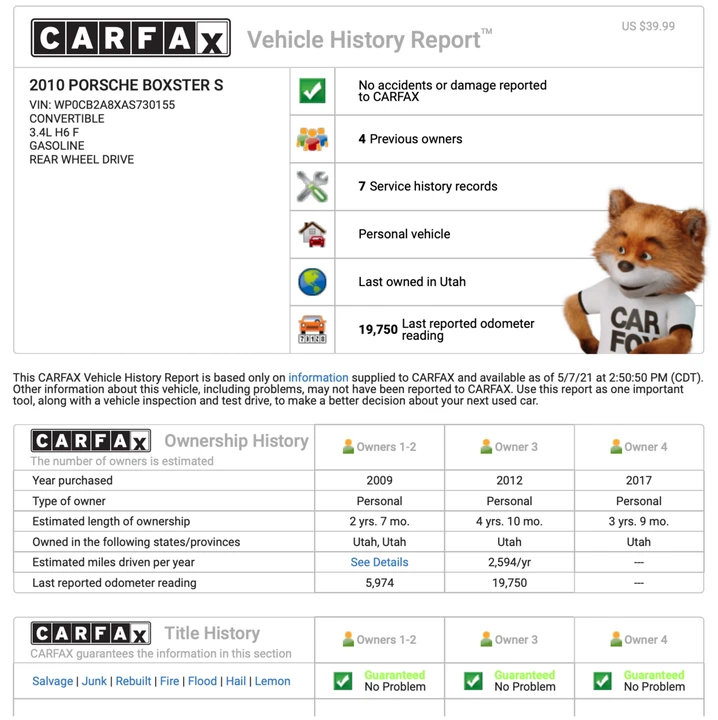Click year purchased 2012 cell
The image size is (718, 720).
(509, 480)
